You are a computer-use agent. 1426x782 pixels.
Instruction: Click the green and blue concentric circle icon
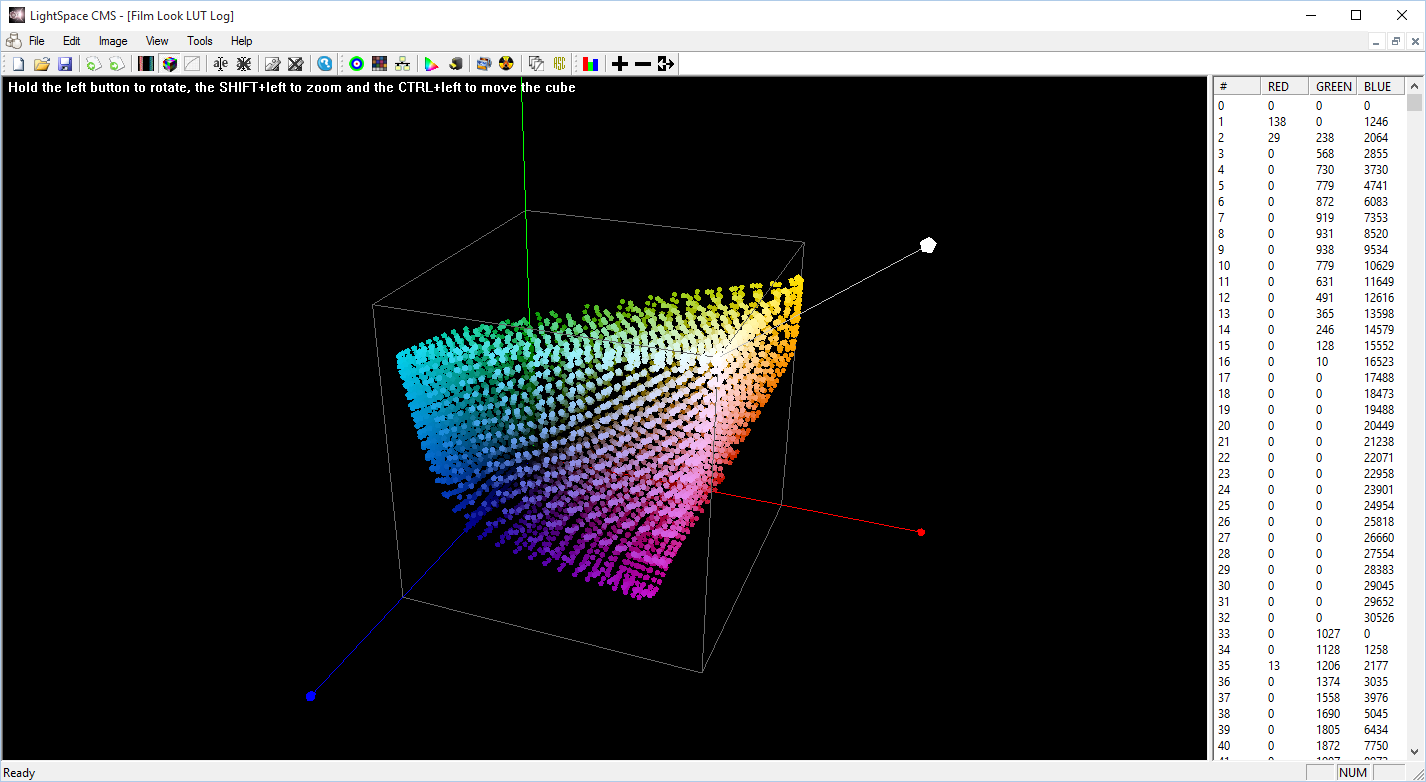(356, 64)
